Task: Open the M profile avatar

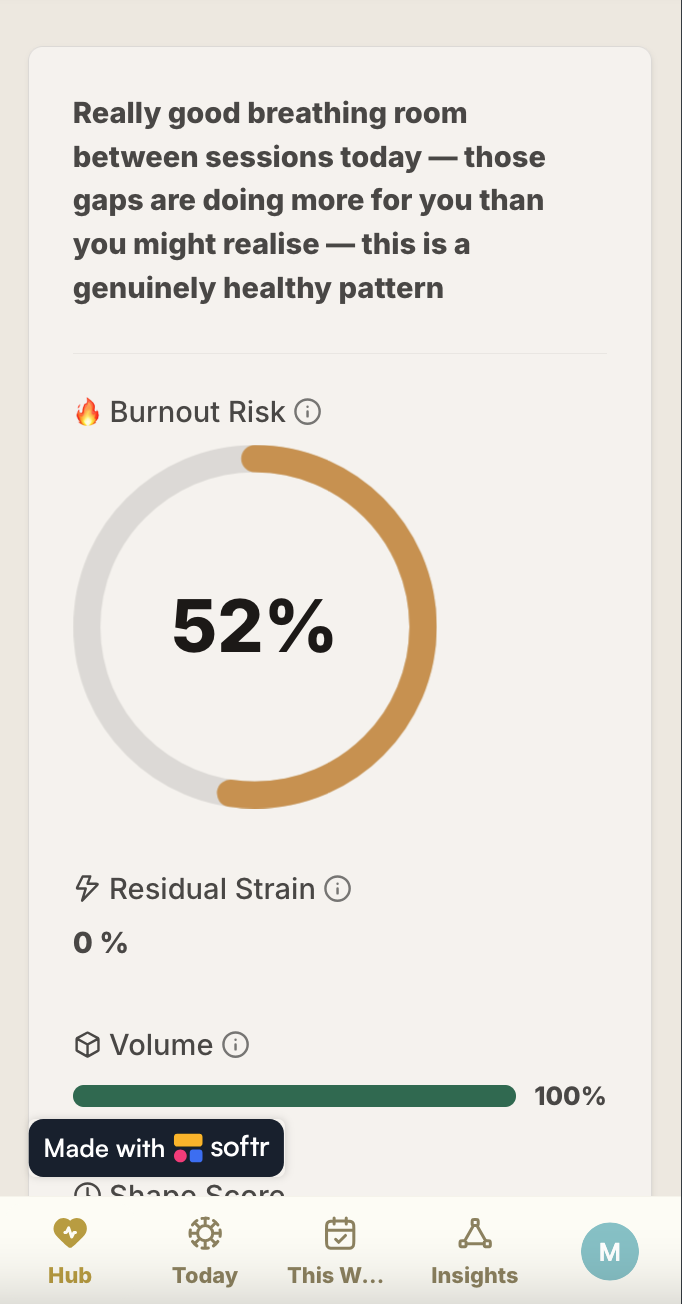Action: click(609, 1251)
